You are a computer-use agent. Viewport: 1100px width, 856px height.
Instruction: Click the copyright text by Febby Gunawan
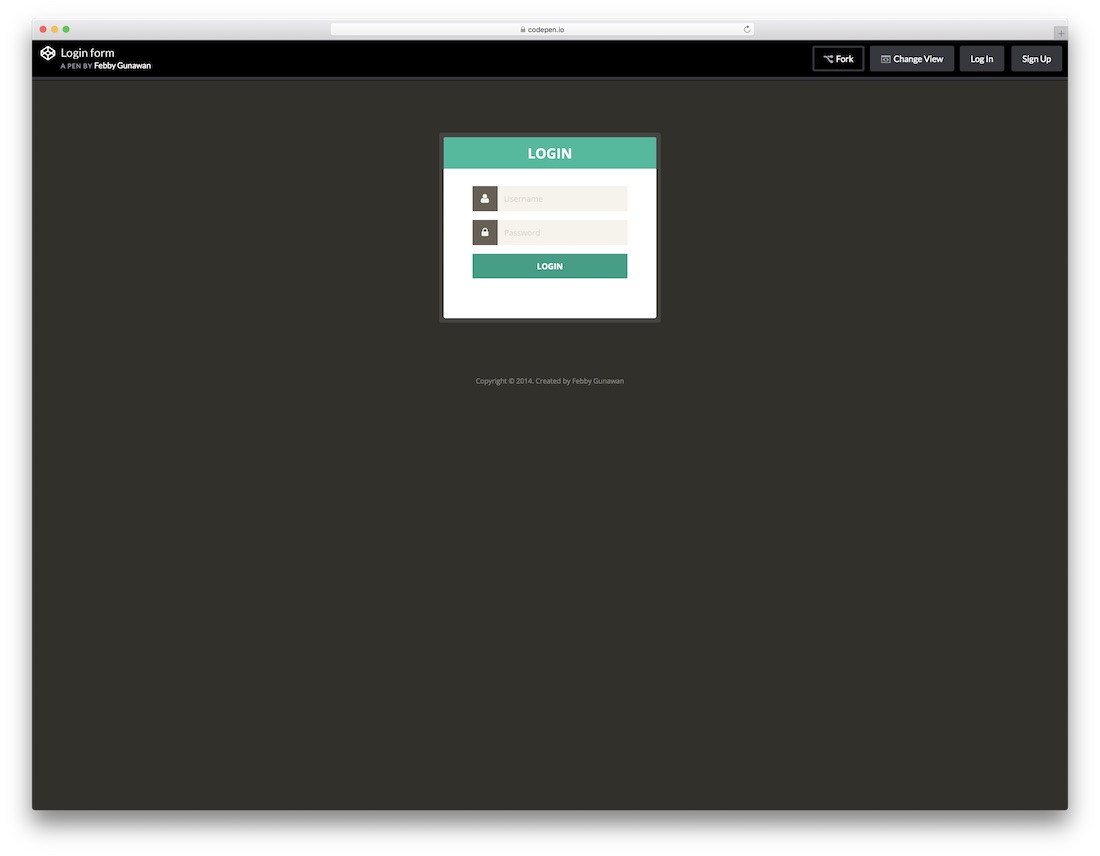549,381
